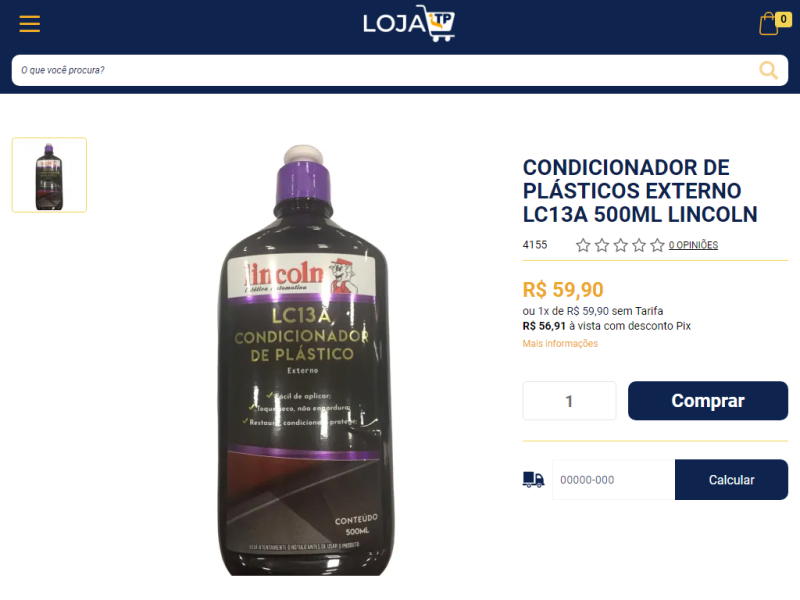This screenshot has height=600, width=800.
Task: Select the product bottle thumbnail
Action: (x=49, y=175)
